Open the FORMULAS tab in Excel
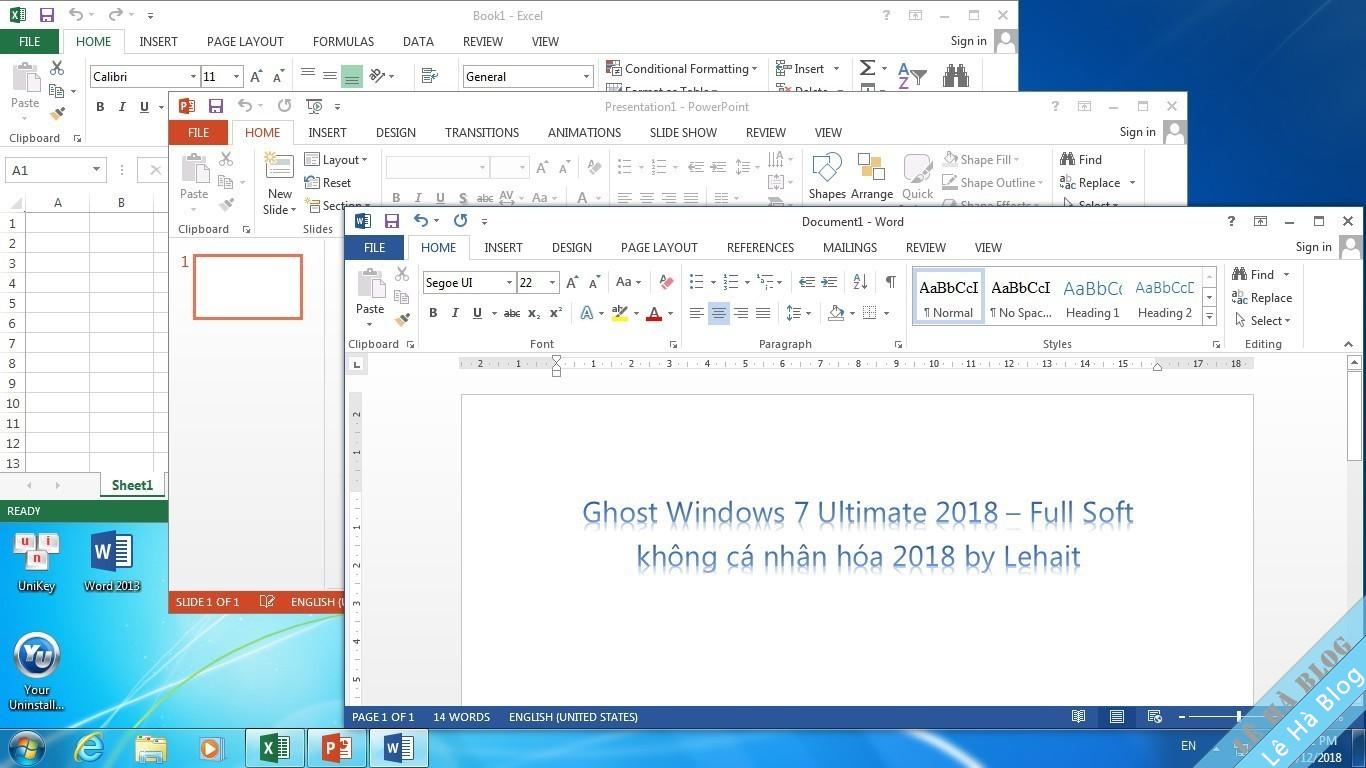 [x=343, y=42]
